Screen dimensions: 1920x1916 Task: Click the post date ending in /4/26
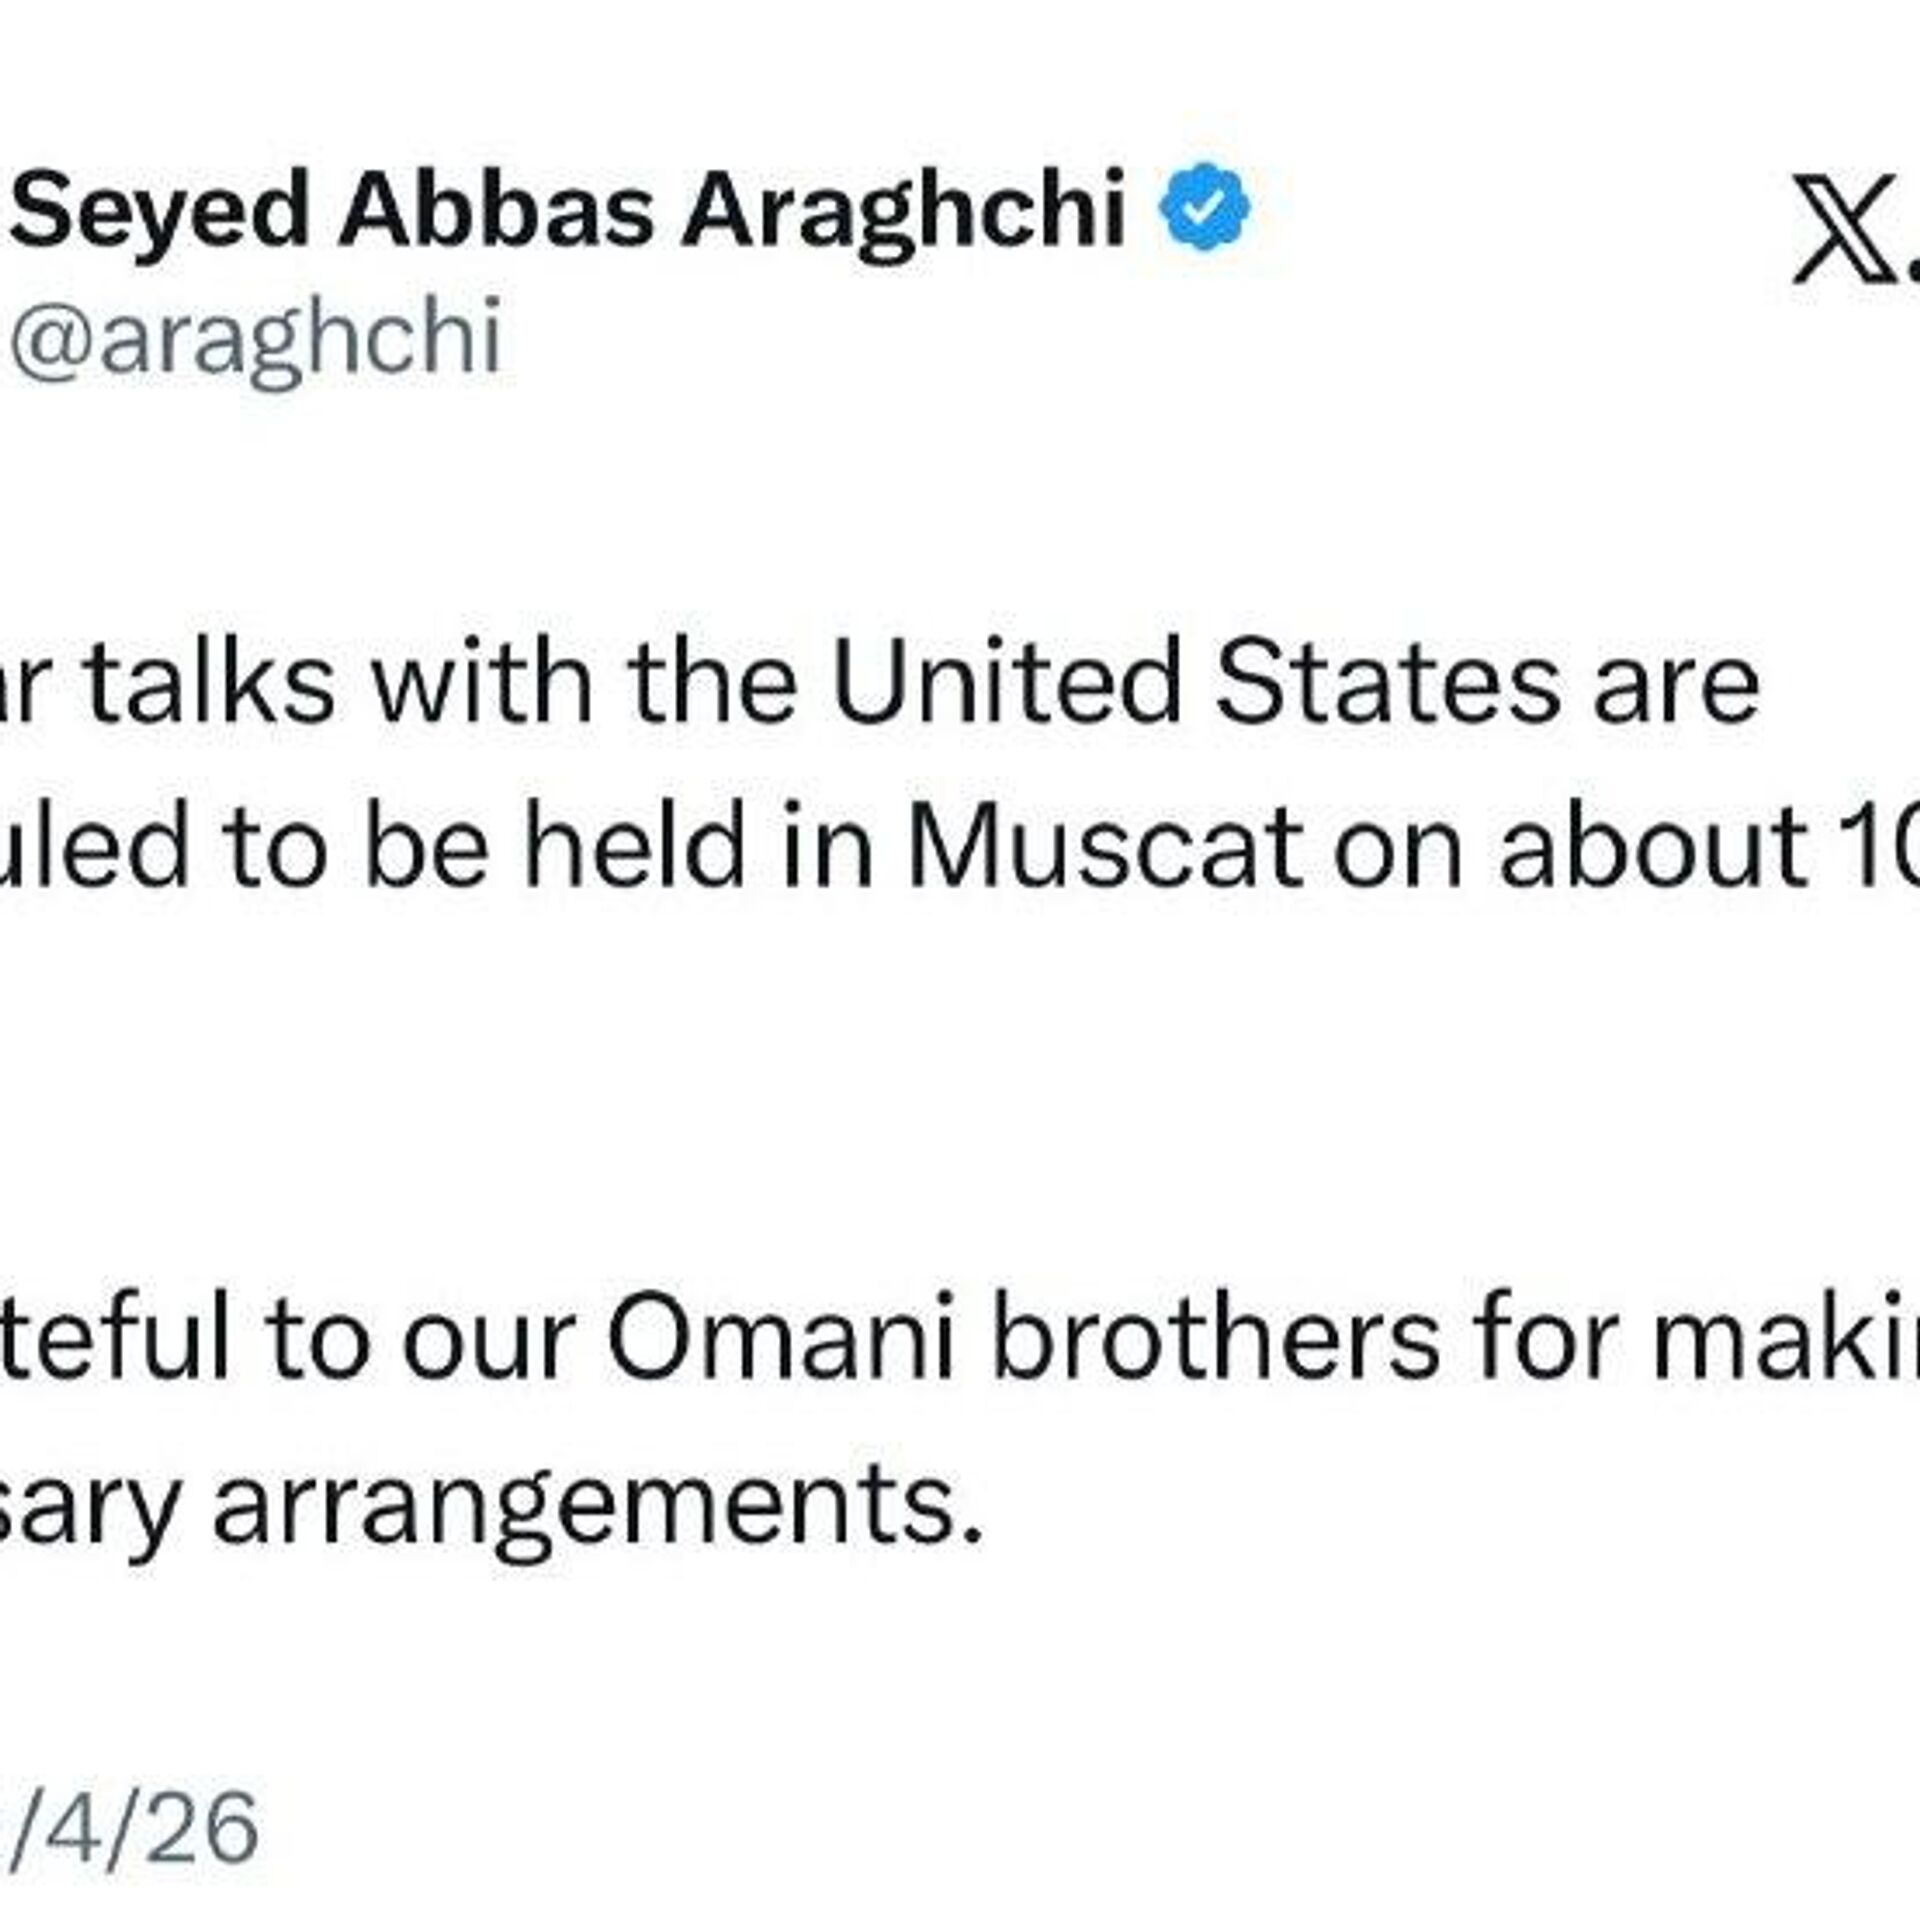tap(135, 1829)
